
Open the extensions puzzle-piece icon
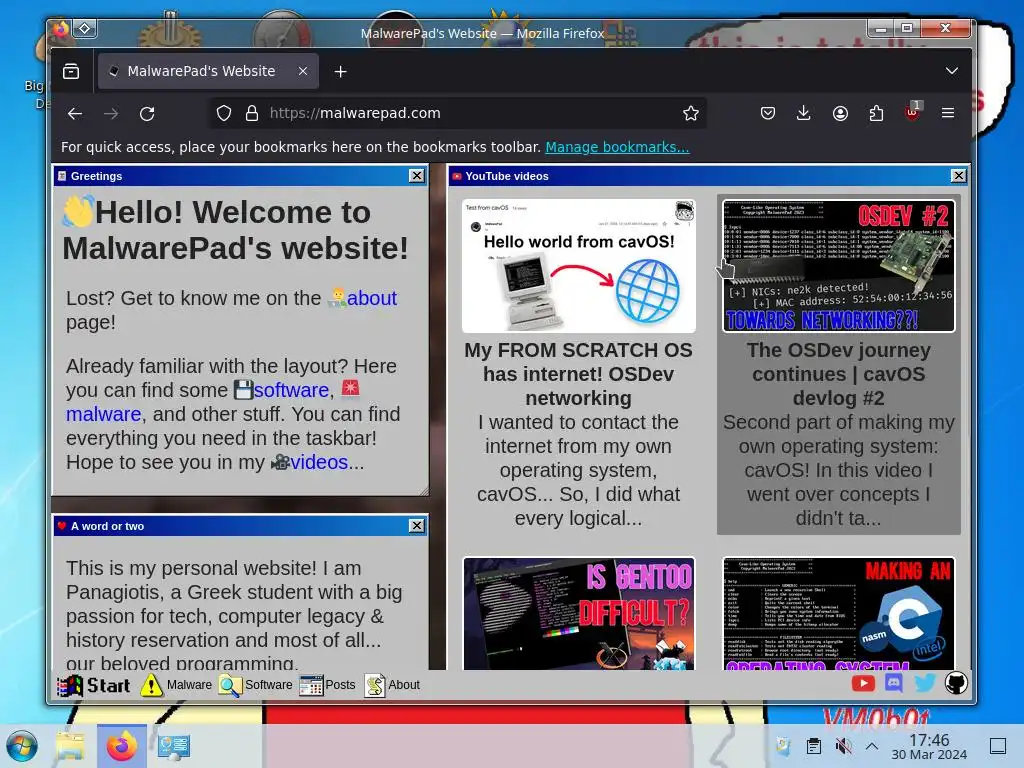[876, 114]
